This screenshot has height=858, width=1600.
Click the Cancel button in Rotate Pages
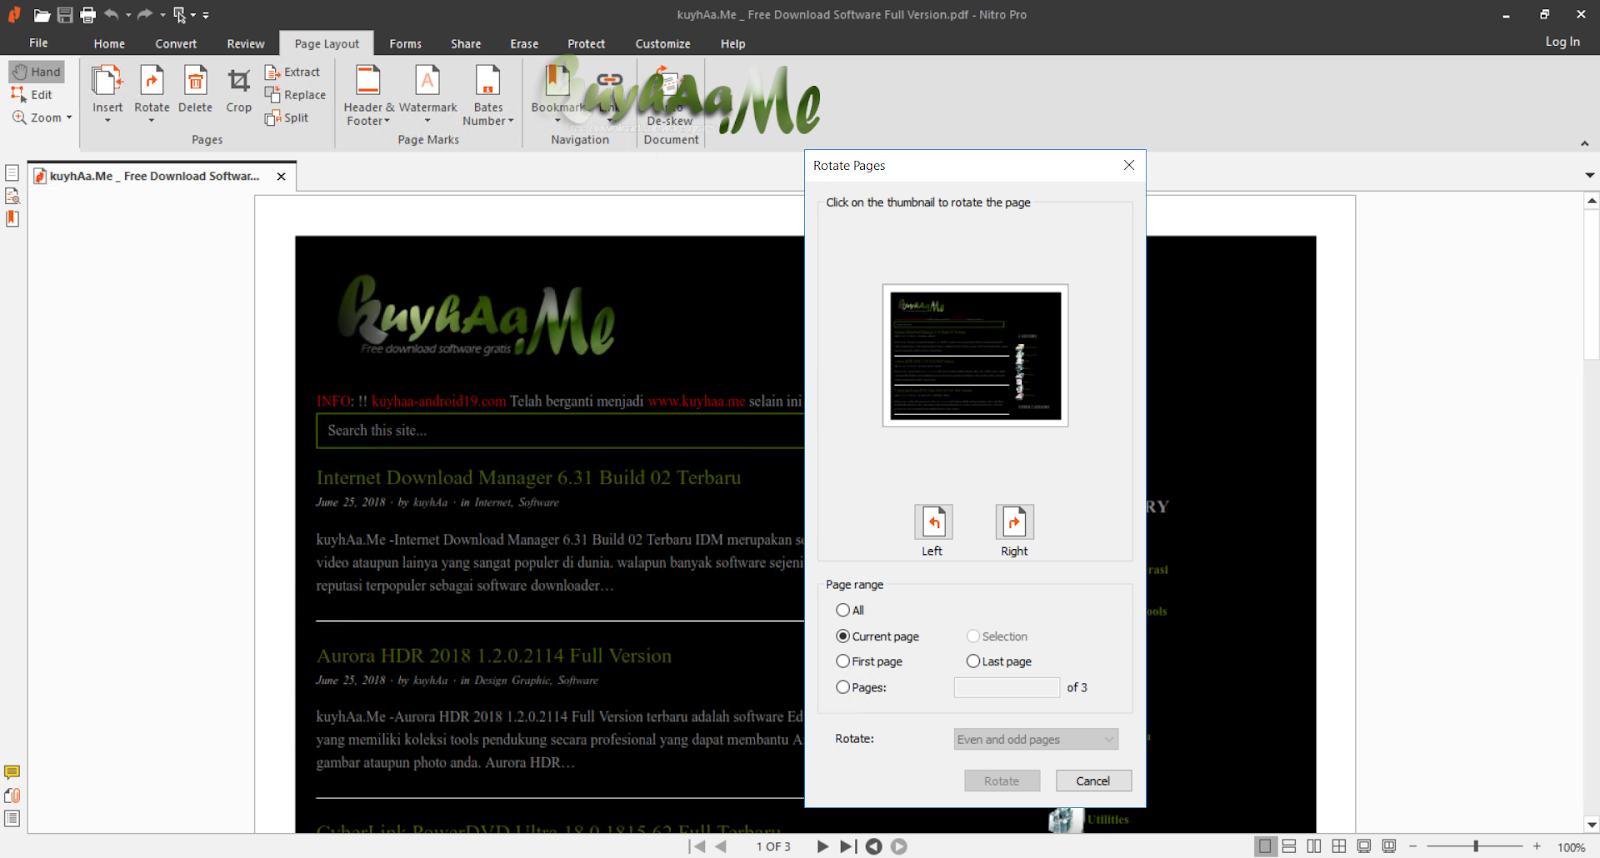(x=1093, y=781)
